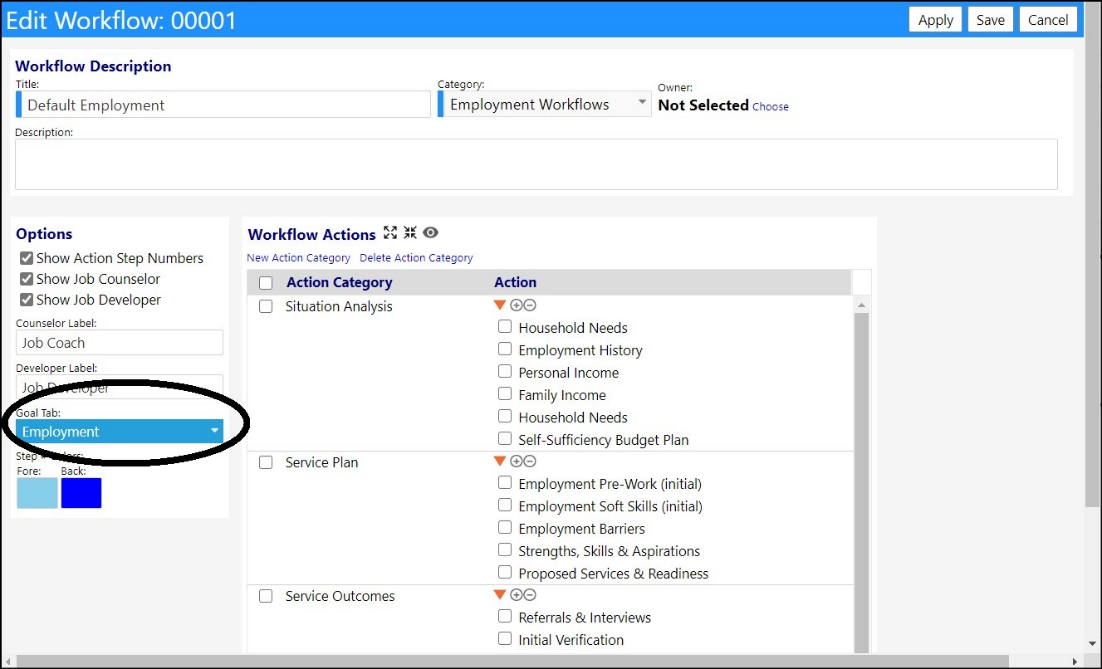Add action to Service Outcomes plus icon
This screenshot has width=1102, height=669.
[x=516, y=595]
